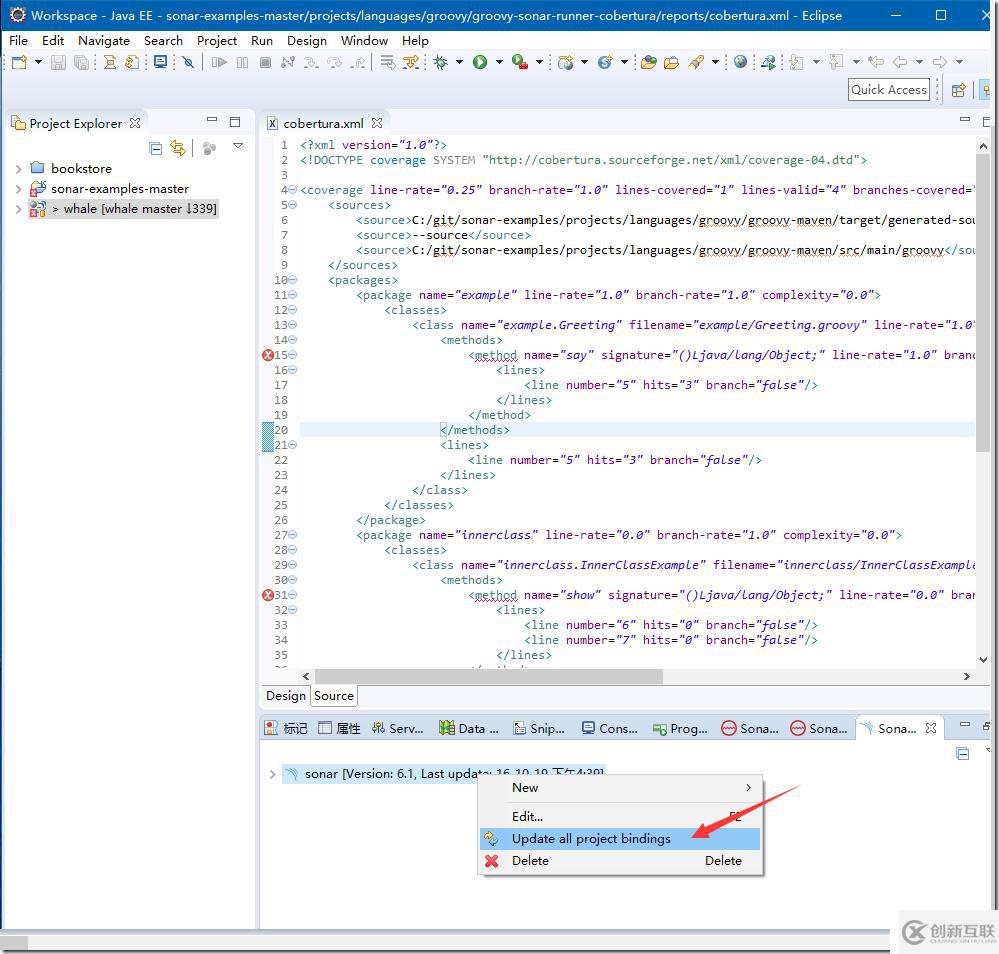Open Project Explorer View Menu triangle
This screenshot has width=999, height=954.
click(238, 146)
